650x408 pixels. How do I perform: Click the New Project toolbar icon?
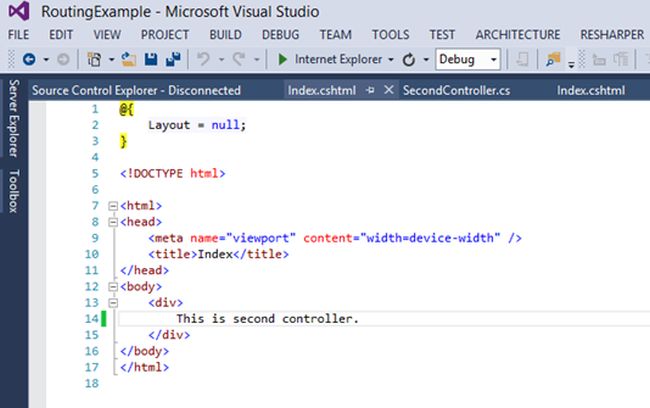tap(93, 60)
